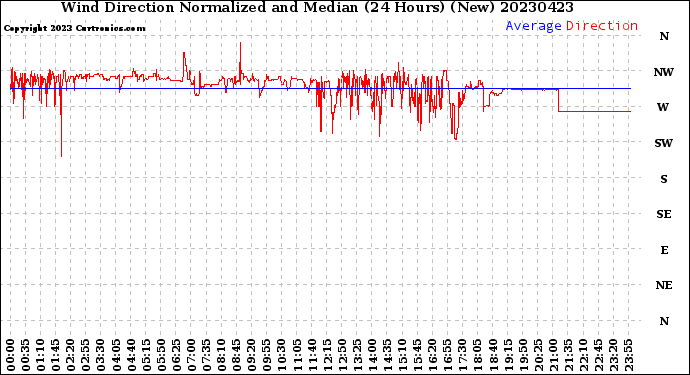
Task: Click the "18:05" time axis label
Action: 477,355
